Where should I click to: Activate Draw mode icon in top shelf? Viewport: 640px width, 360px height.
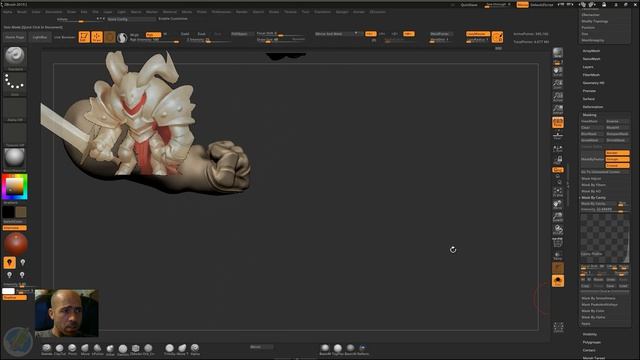pyautogui.click(x=97, y=37)
